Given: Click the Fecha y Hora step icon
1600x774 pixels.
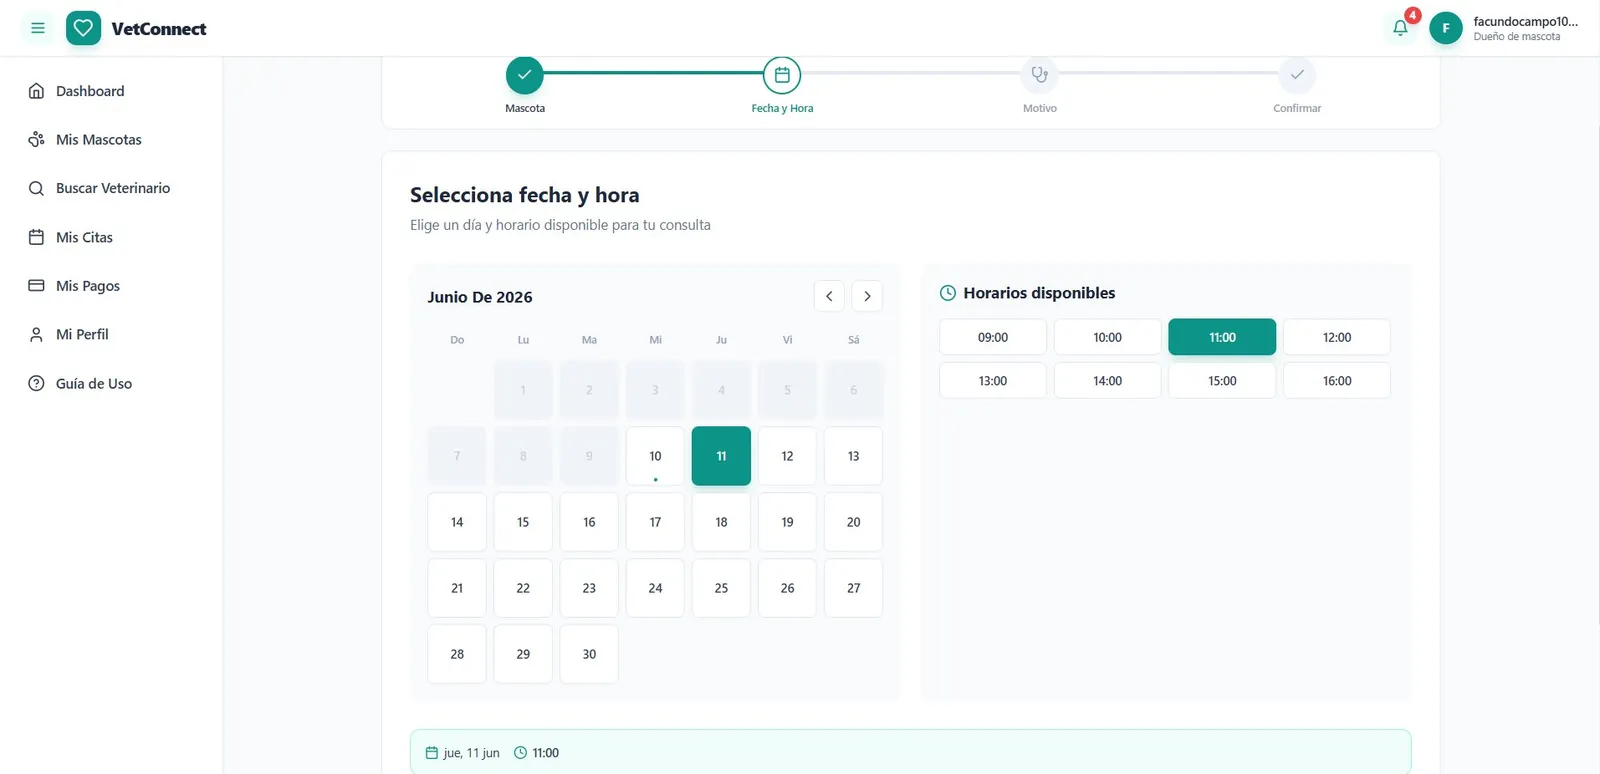Looking at the screenshot, I should pyautogui.click(x=782, y=75).
